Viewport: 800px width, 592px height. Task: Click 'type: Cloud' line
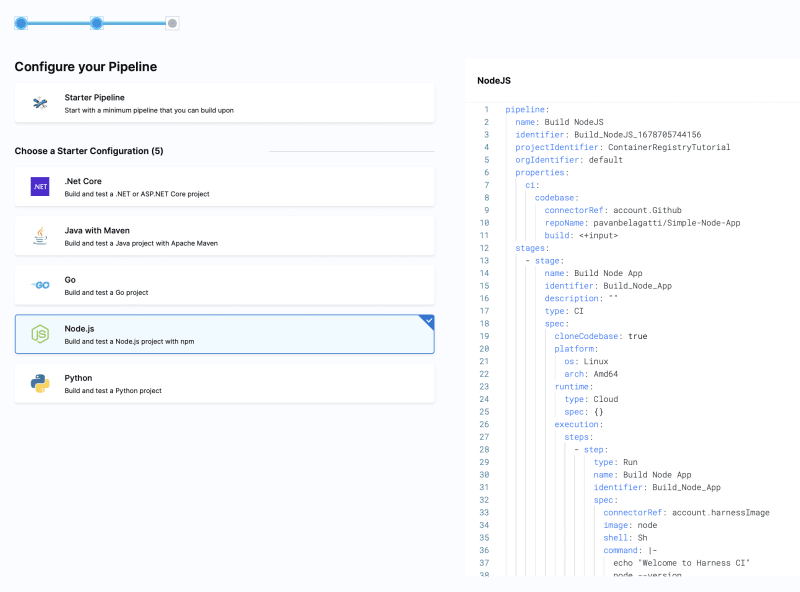pos(591,399)
